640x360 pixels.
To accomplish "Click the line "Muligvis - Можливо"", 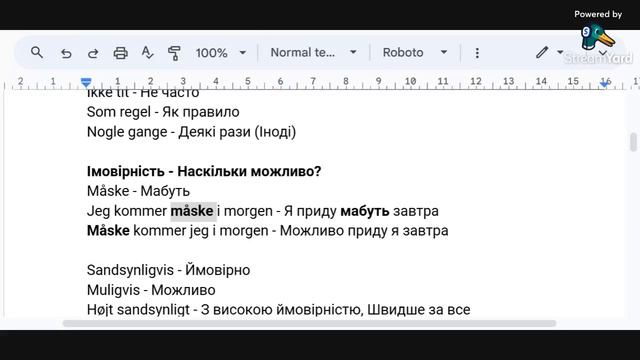I will (x=151, y=290).
